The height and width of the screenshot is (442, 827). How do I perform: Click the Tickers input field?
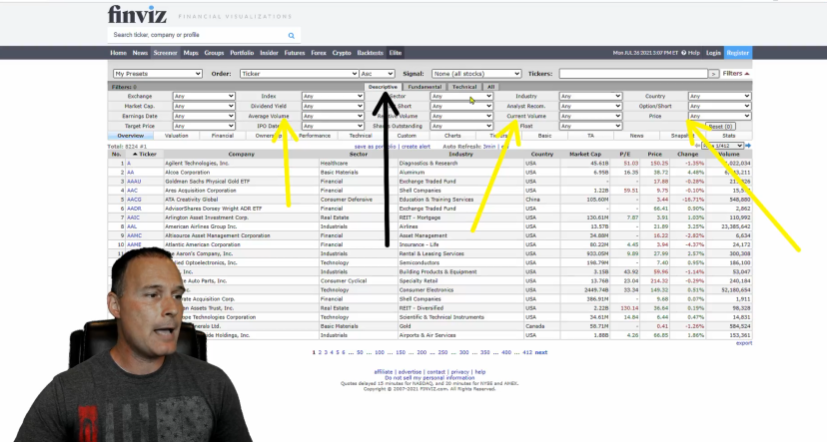click(633, 74)
